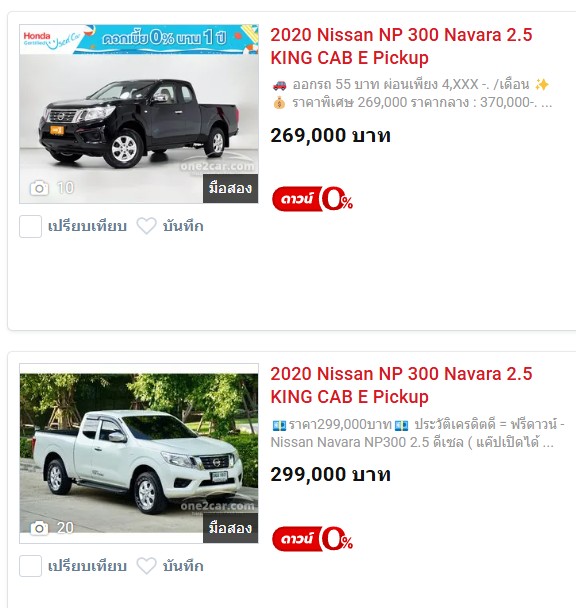Viewport: 576px width, 608px height.
Task: Tick compare checkbox for black Navara listing
Action: pyautogui.click(x=30, y=226)
